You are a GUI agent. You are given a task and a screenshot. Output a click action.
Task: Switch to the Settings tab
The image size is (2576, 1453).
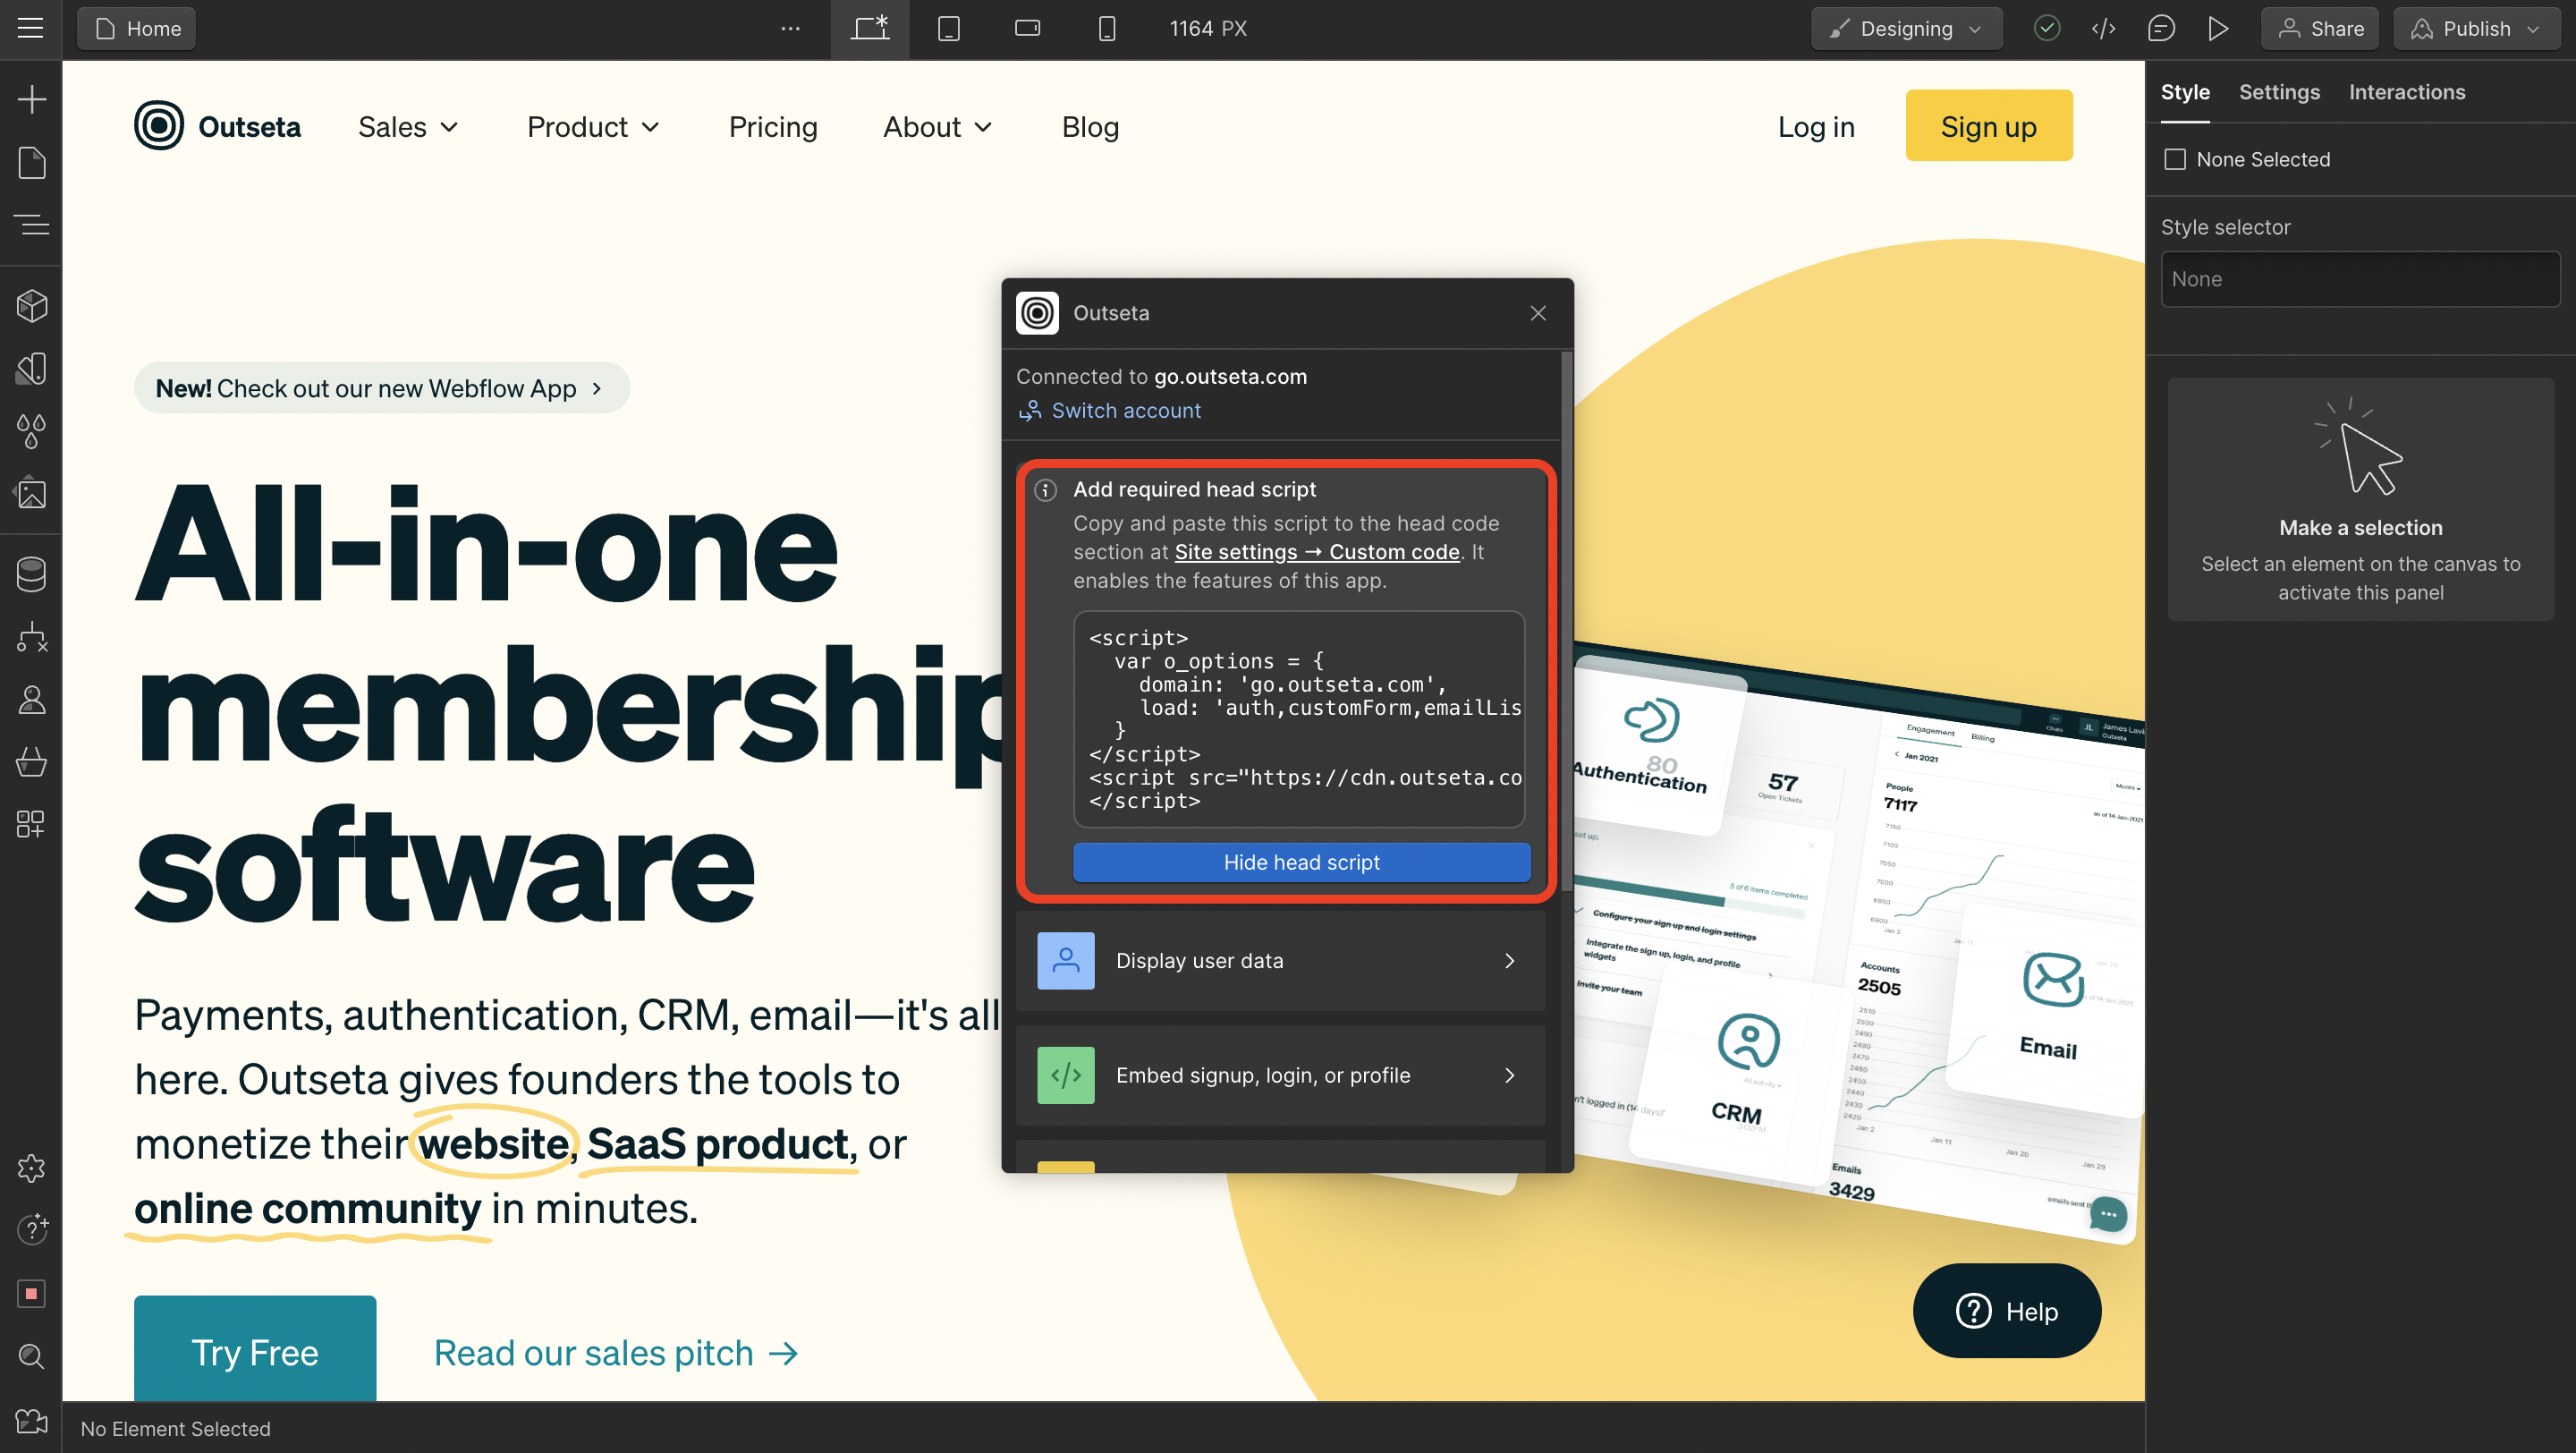[x=2278, y=92]
